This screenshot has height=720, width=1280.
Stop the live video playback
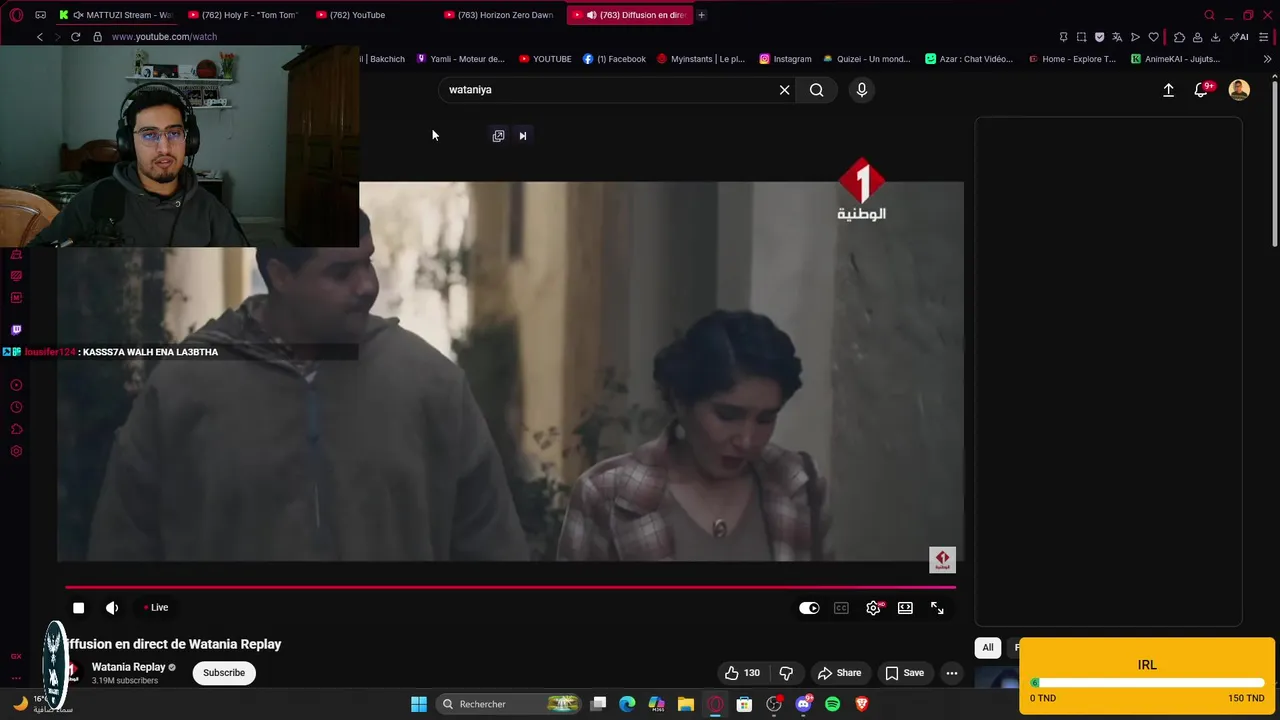click(78, 608)
